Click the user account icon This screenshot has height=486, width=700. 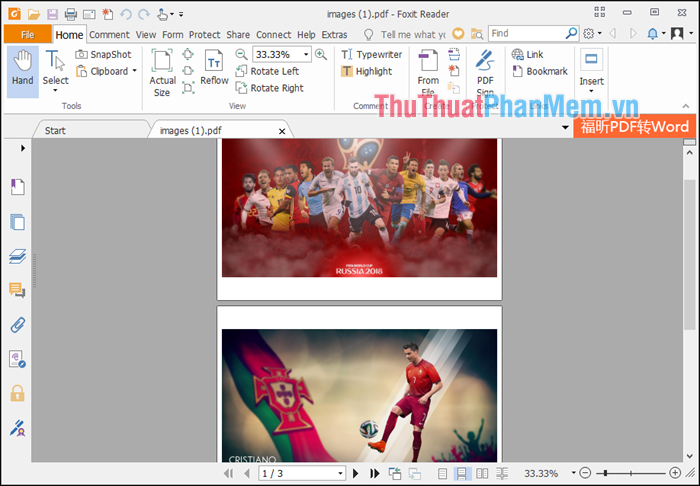677,33
